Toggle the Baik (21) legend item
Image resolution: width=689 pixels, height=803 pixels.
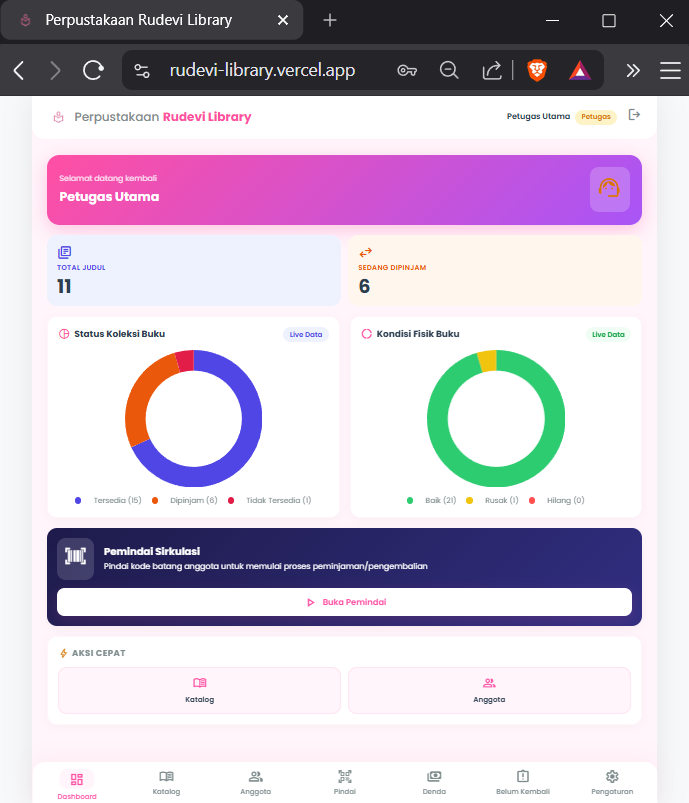point(431,500)
